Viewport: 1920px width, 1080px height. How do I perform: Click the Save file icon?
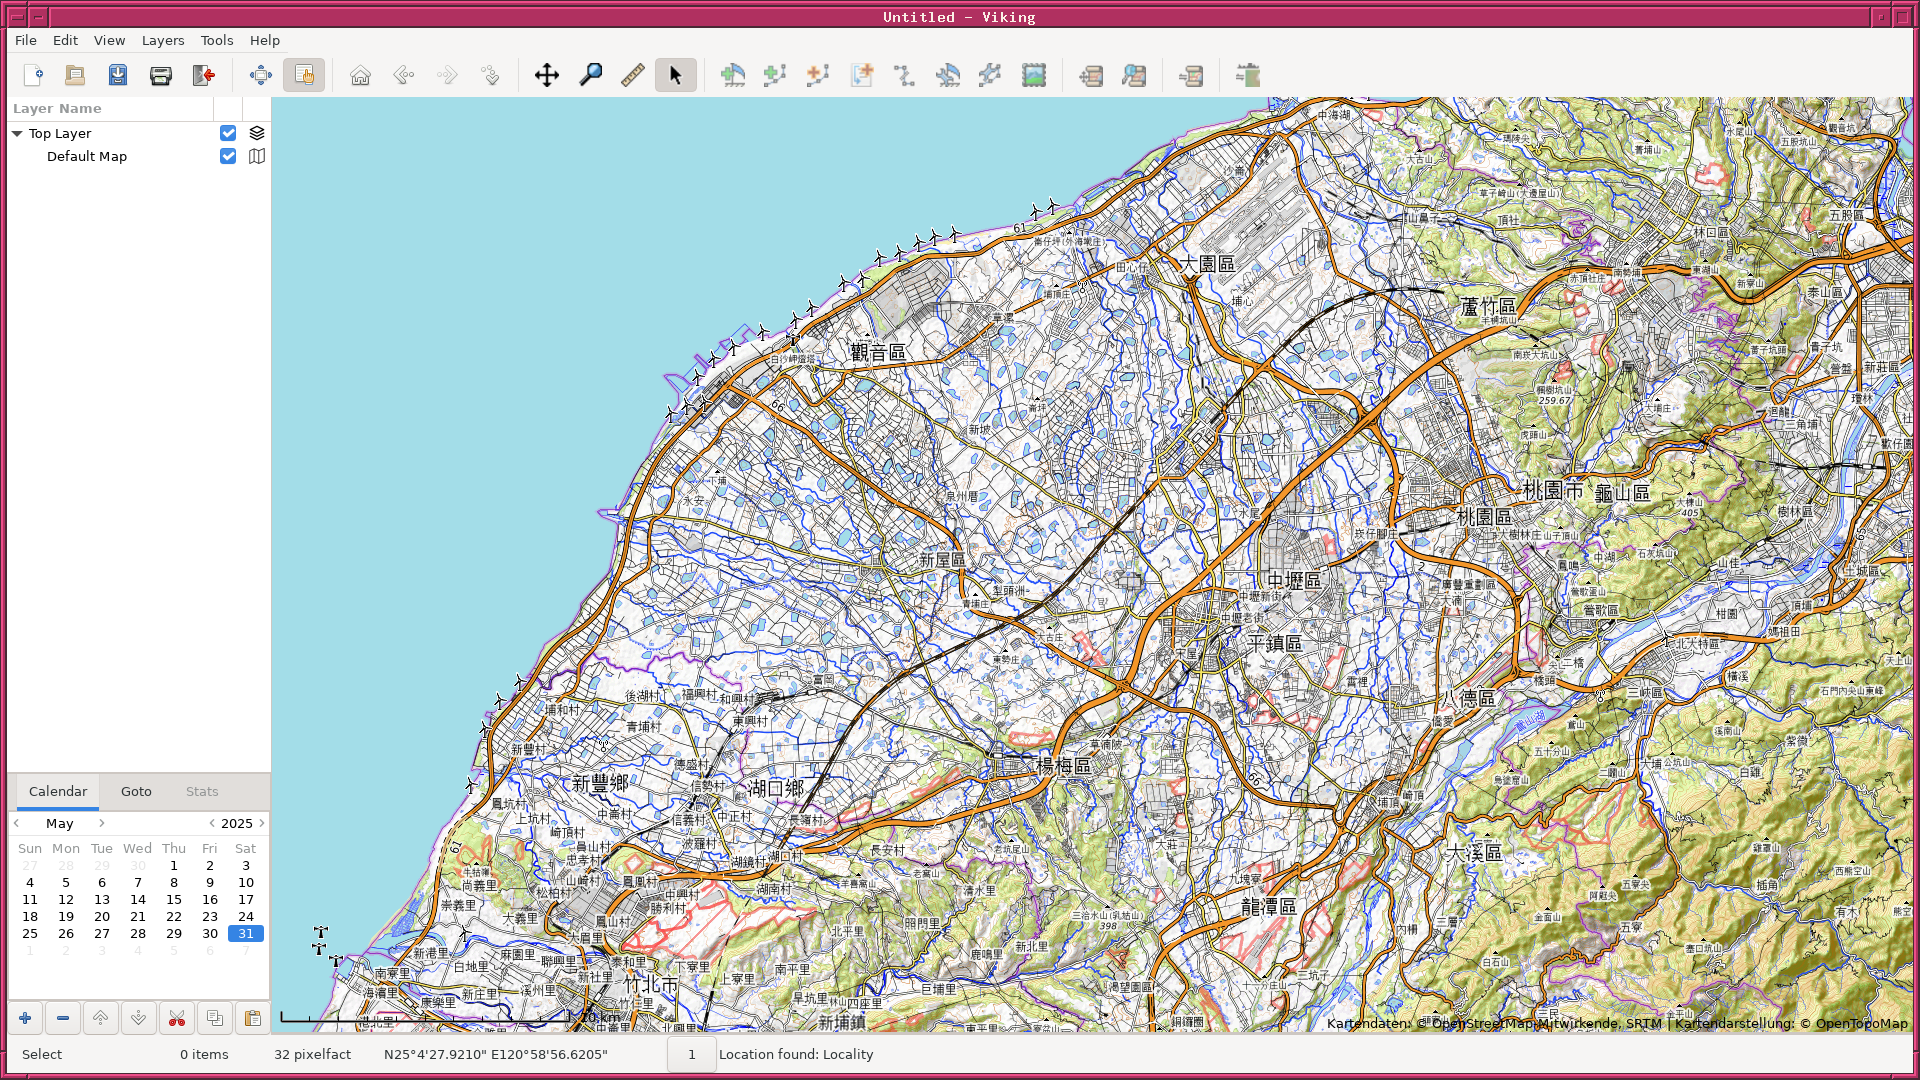click(118, 75)
